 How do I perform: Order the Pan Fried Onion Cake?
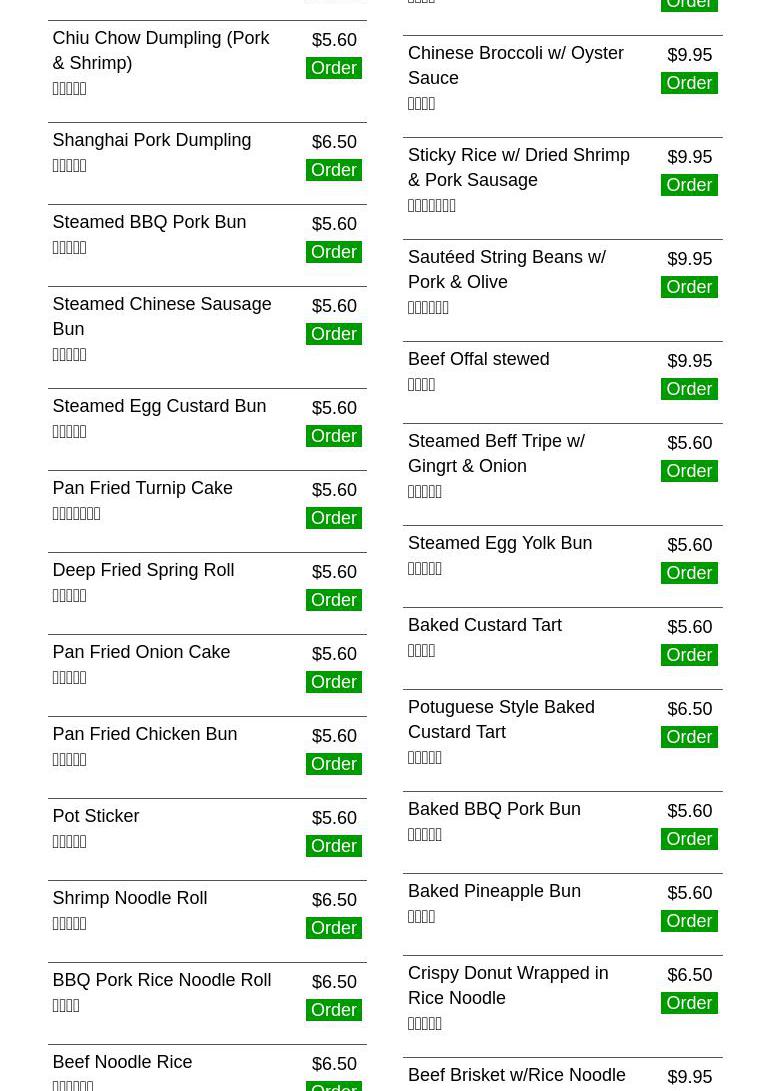(x=333, y=682)
